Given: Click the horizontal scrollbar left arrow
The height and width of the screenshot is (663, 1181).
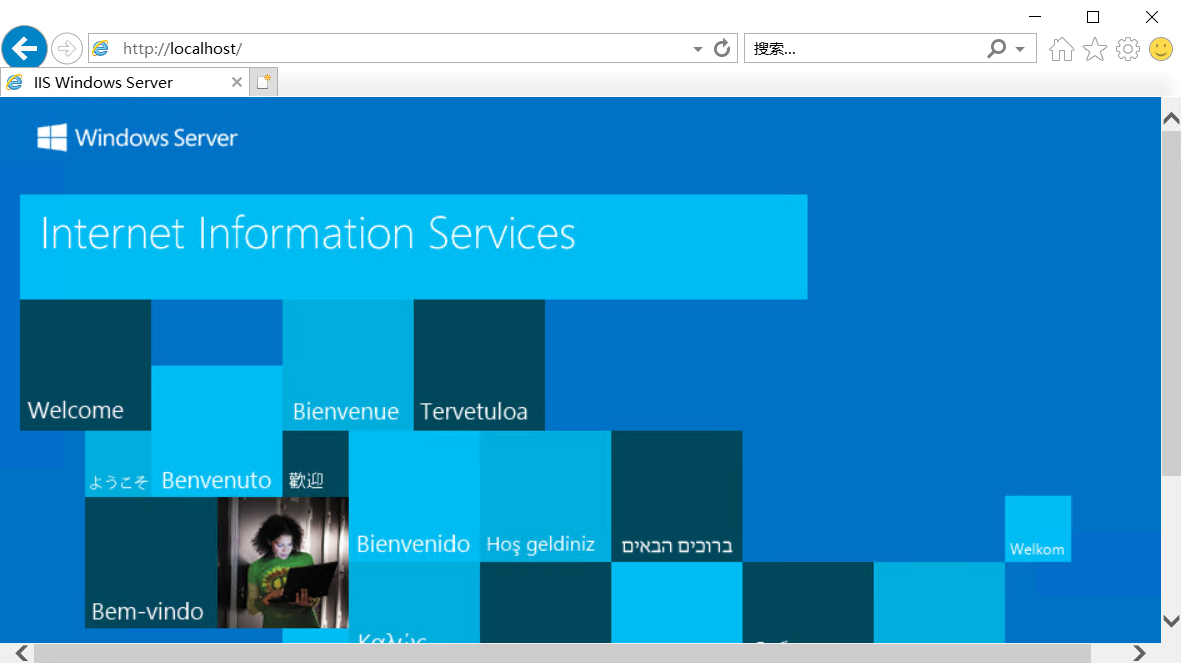Looking at the screenshot, I should pyautogui.click(x=22, y=652).
